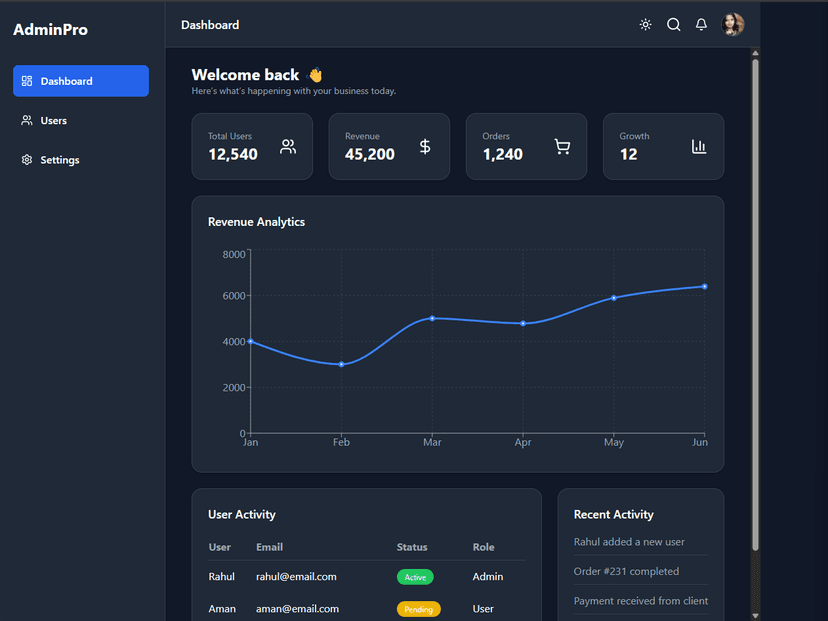Click the 12,540 total users value
The image size is (828, 621).
coord(233,154)
